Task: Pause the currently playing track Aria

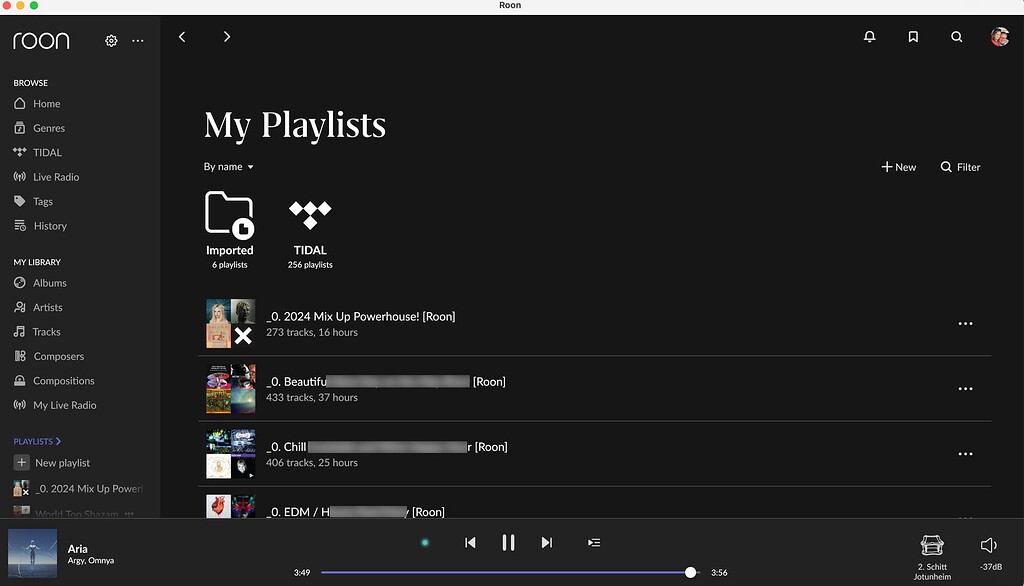Action: (x=508, y=542)
